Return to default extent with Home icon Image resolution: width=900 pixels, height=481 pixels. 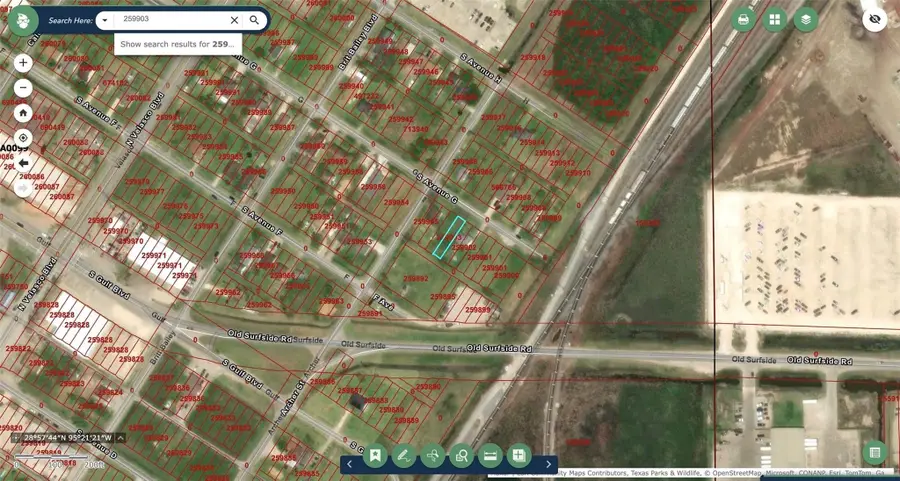23,113
